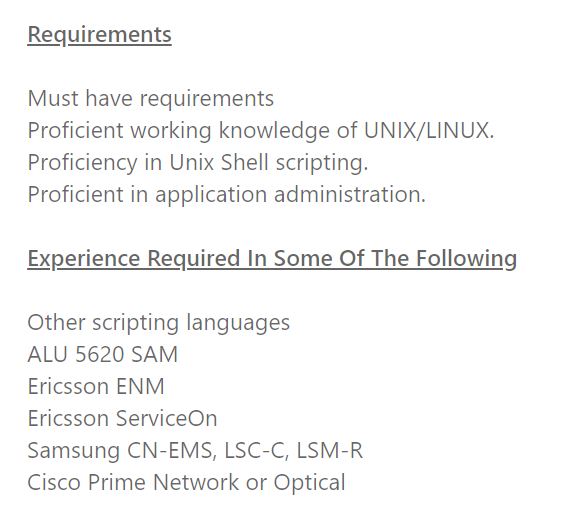Click the word 'ServiceOn'
The width and height of the screenshot is (568, 525).
coord(166,418)
